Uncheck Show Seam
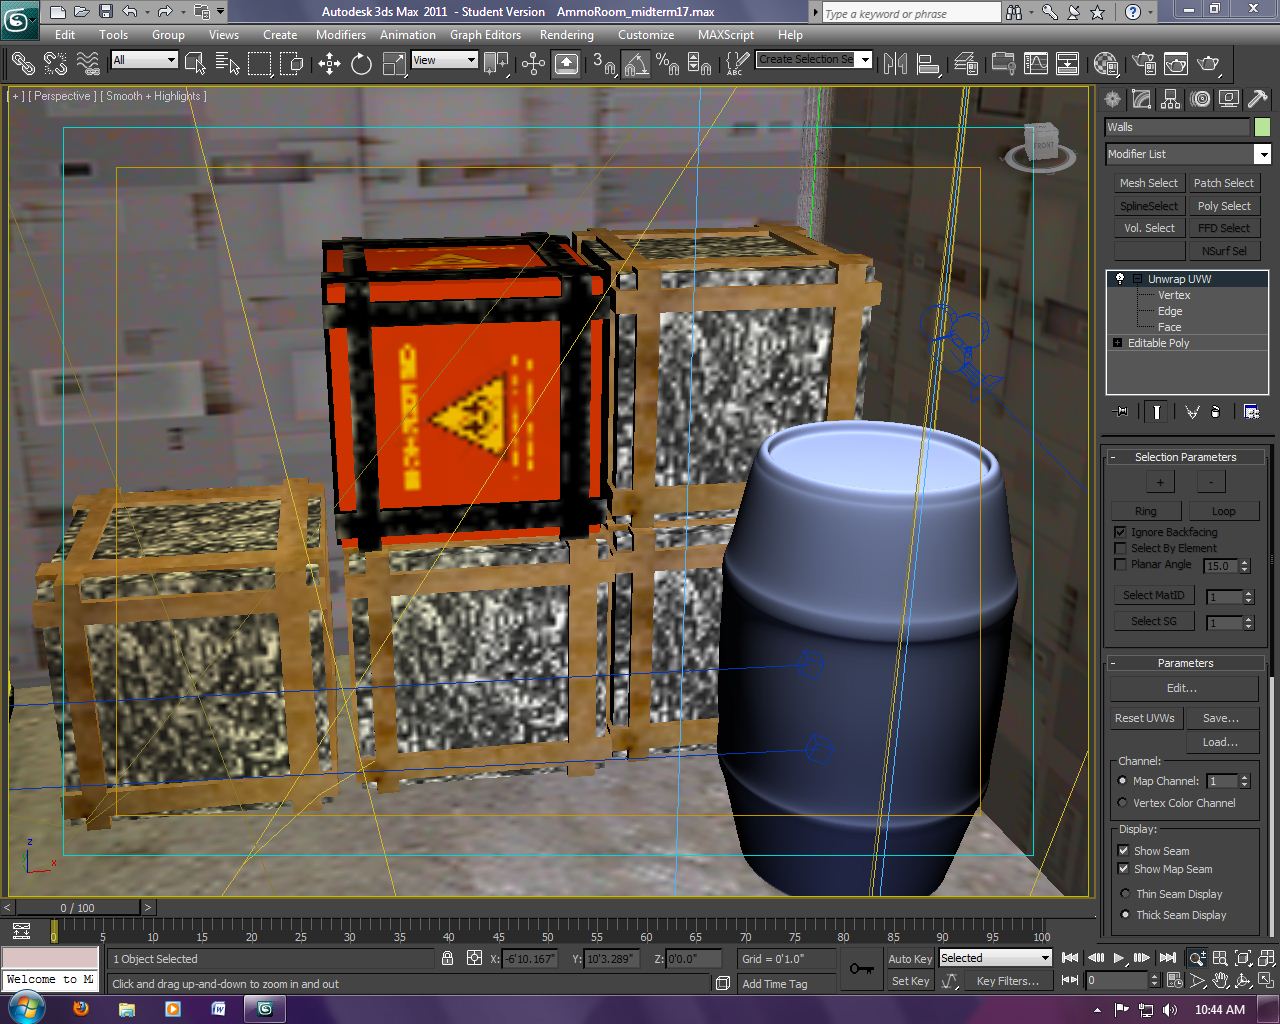 coord(1123,851)
